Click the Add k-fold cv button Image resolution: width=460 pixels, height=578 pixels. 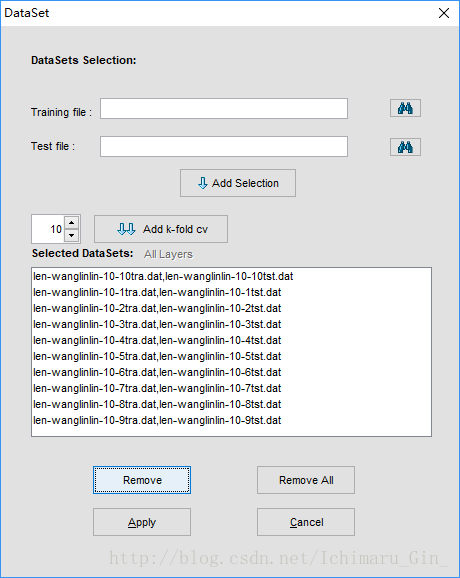161,229
